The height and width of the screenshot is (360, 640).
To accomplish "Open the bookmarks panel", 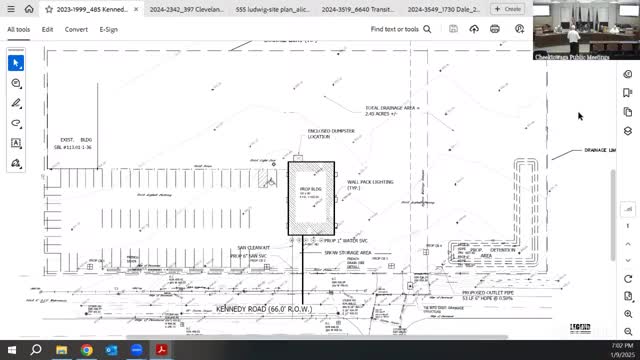I will [x=628, y=93].
